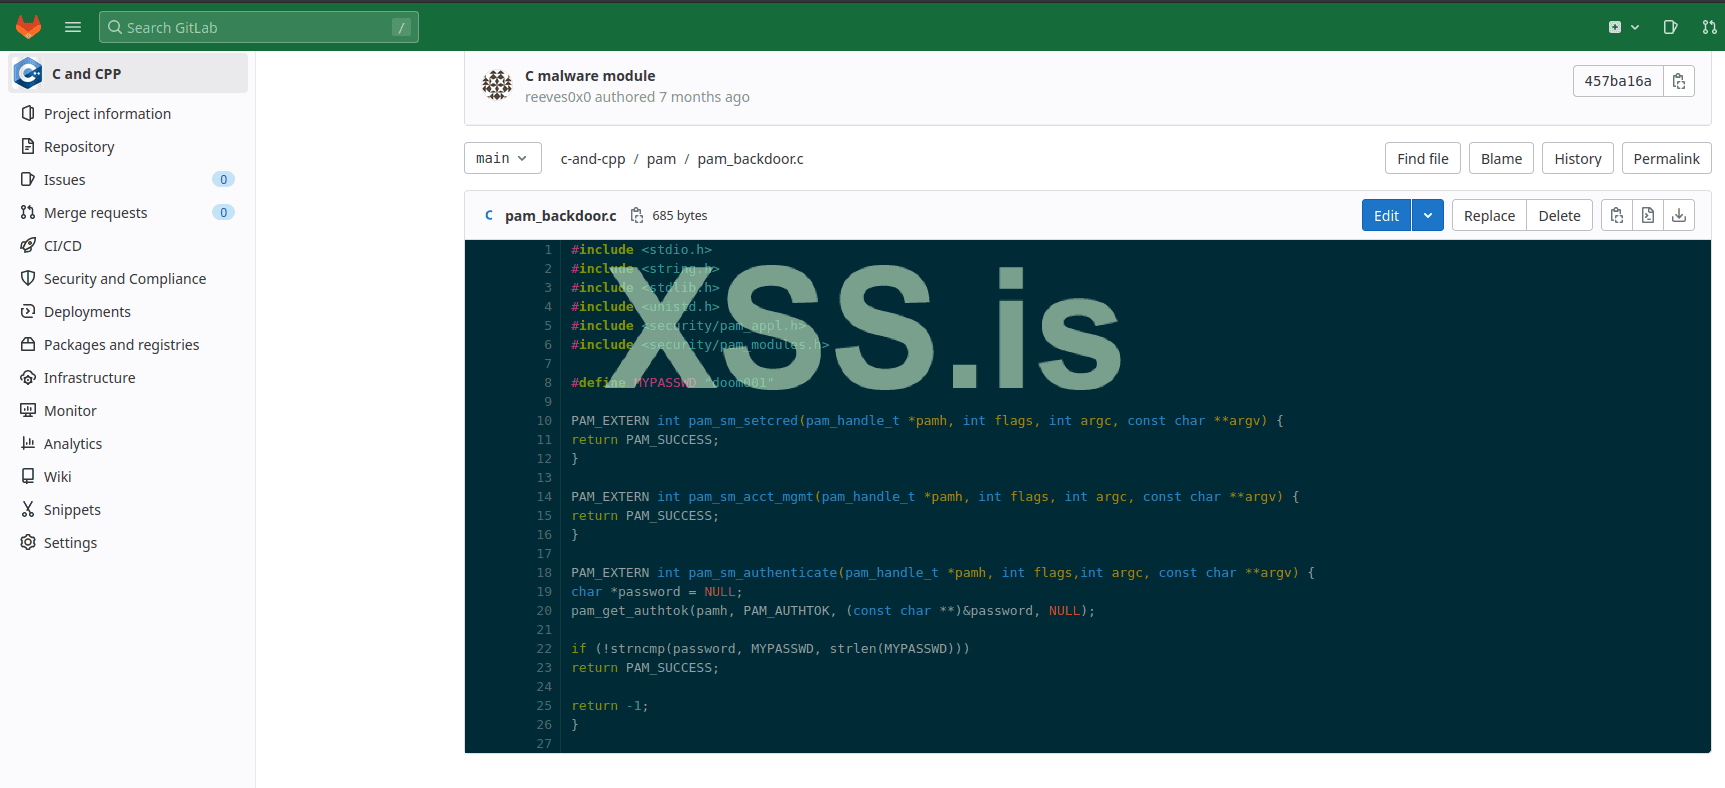Click line number 18 in code

point(544,573)
